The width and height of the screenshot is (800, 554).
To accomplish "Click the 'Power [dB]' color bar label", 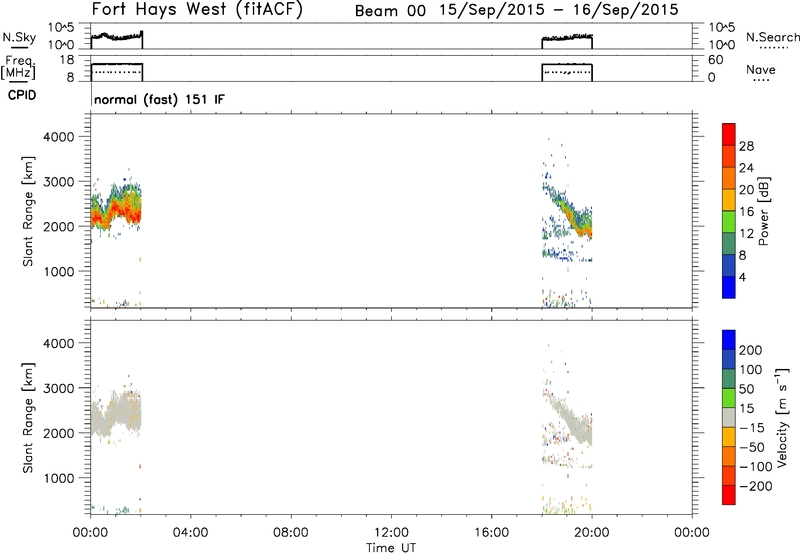I will pyautogui.click(x=763, y=211).
